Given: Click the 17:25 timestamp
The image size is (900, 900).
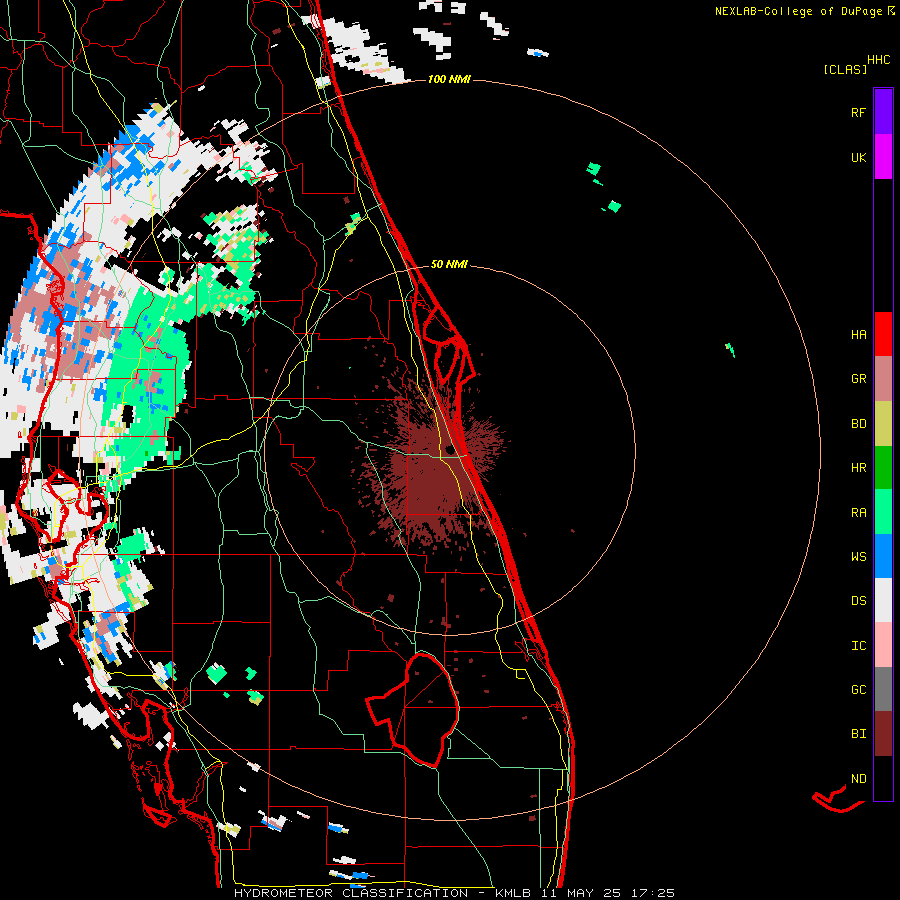Looking at the screenshot, I should pos(652,893).
